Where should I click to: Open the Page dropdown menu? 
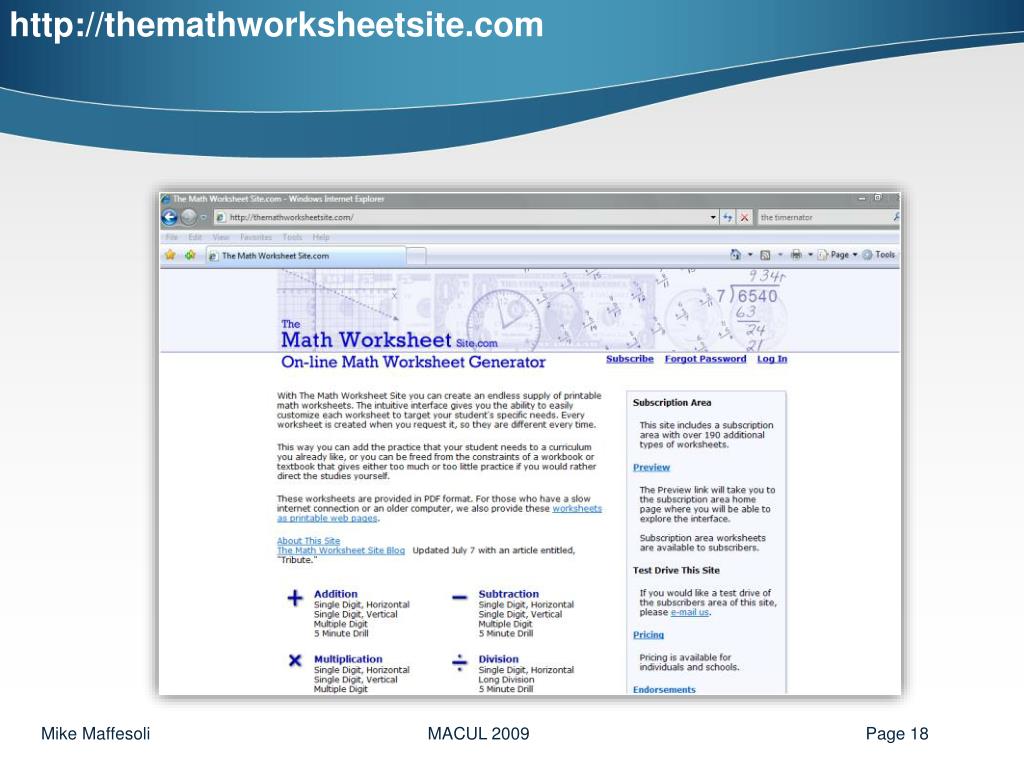click(838, 255)
